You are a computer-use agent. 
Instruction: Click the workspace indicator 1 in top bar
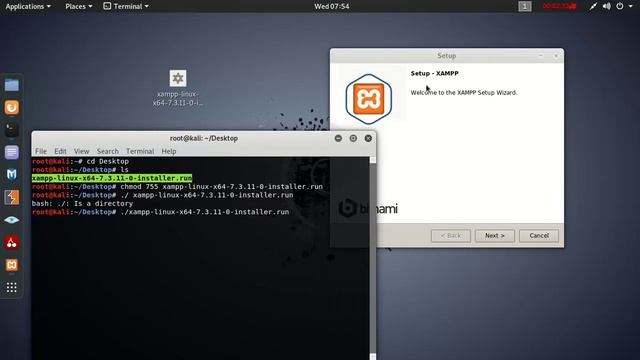pos(525,6)
